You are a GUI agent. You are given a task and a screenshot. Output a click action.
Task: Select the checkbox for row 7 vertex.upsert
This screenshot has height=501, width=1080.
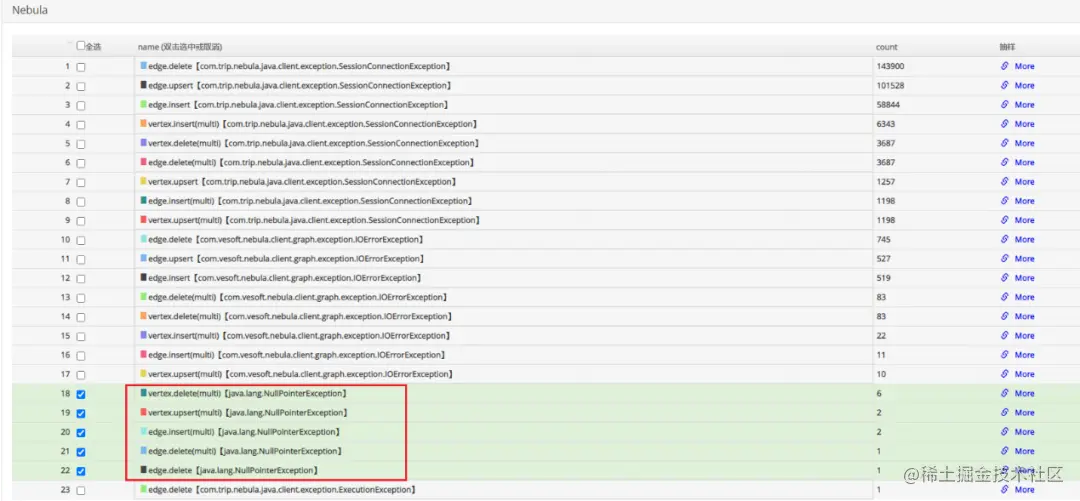[x=81, y=183]
